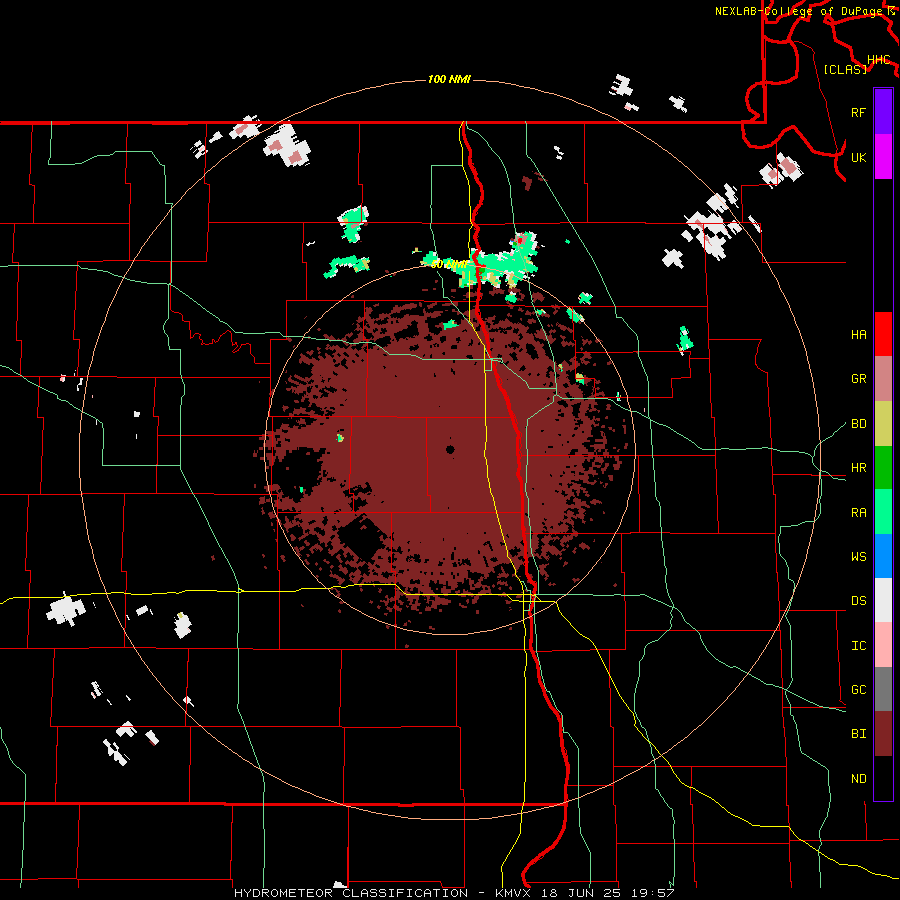The height and width of the screenshot is (900, 900).
Task: Pick the HR dark green legend swatch
Action: point(883,468)
